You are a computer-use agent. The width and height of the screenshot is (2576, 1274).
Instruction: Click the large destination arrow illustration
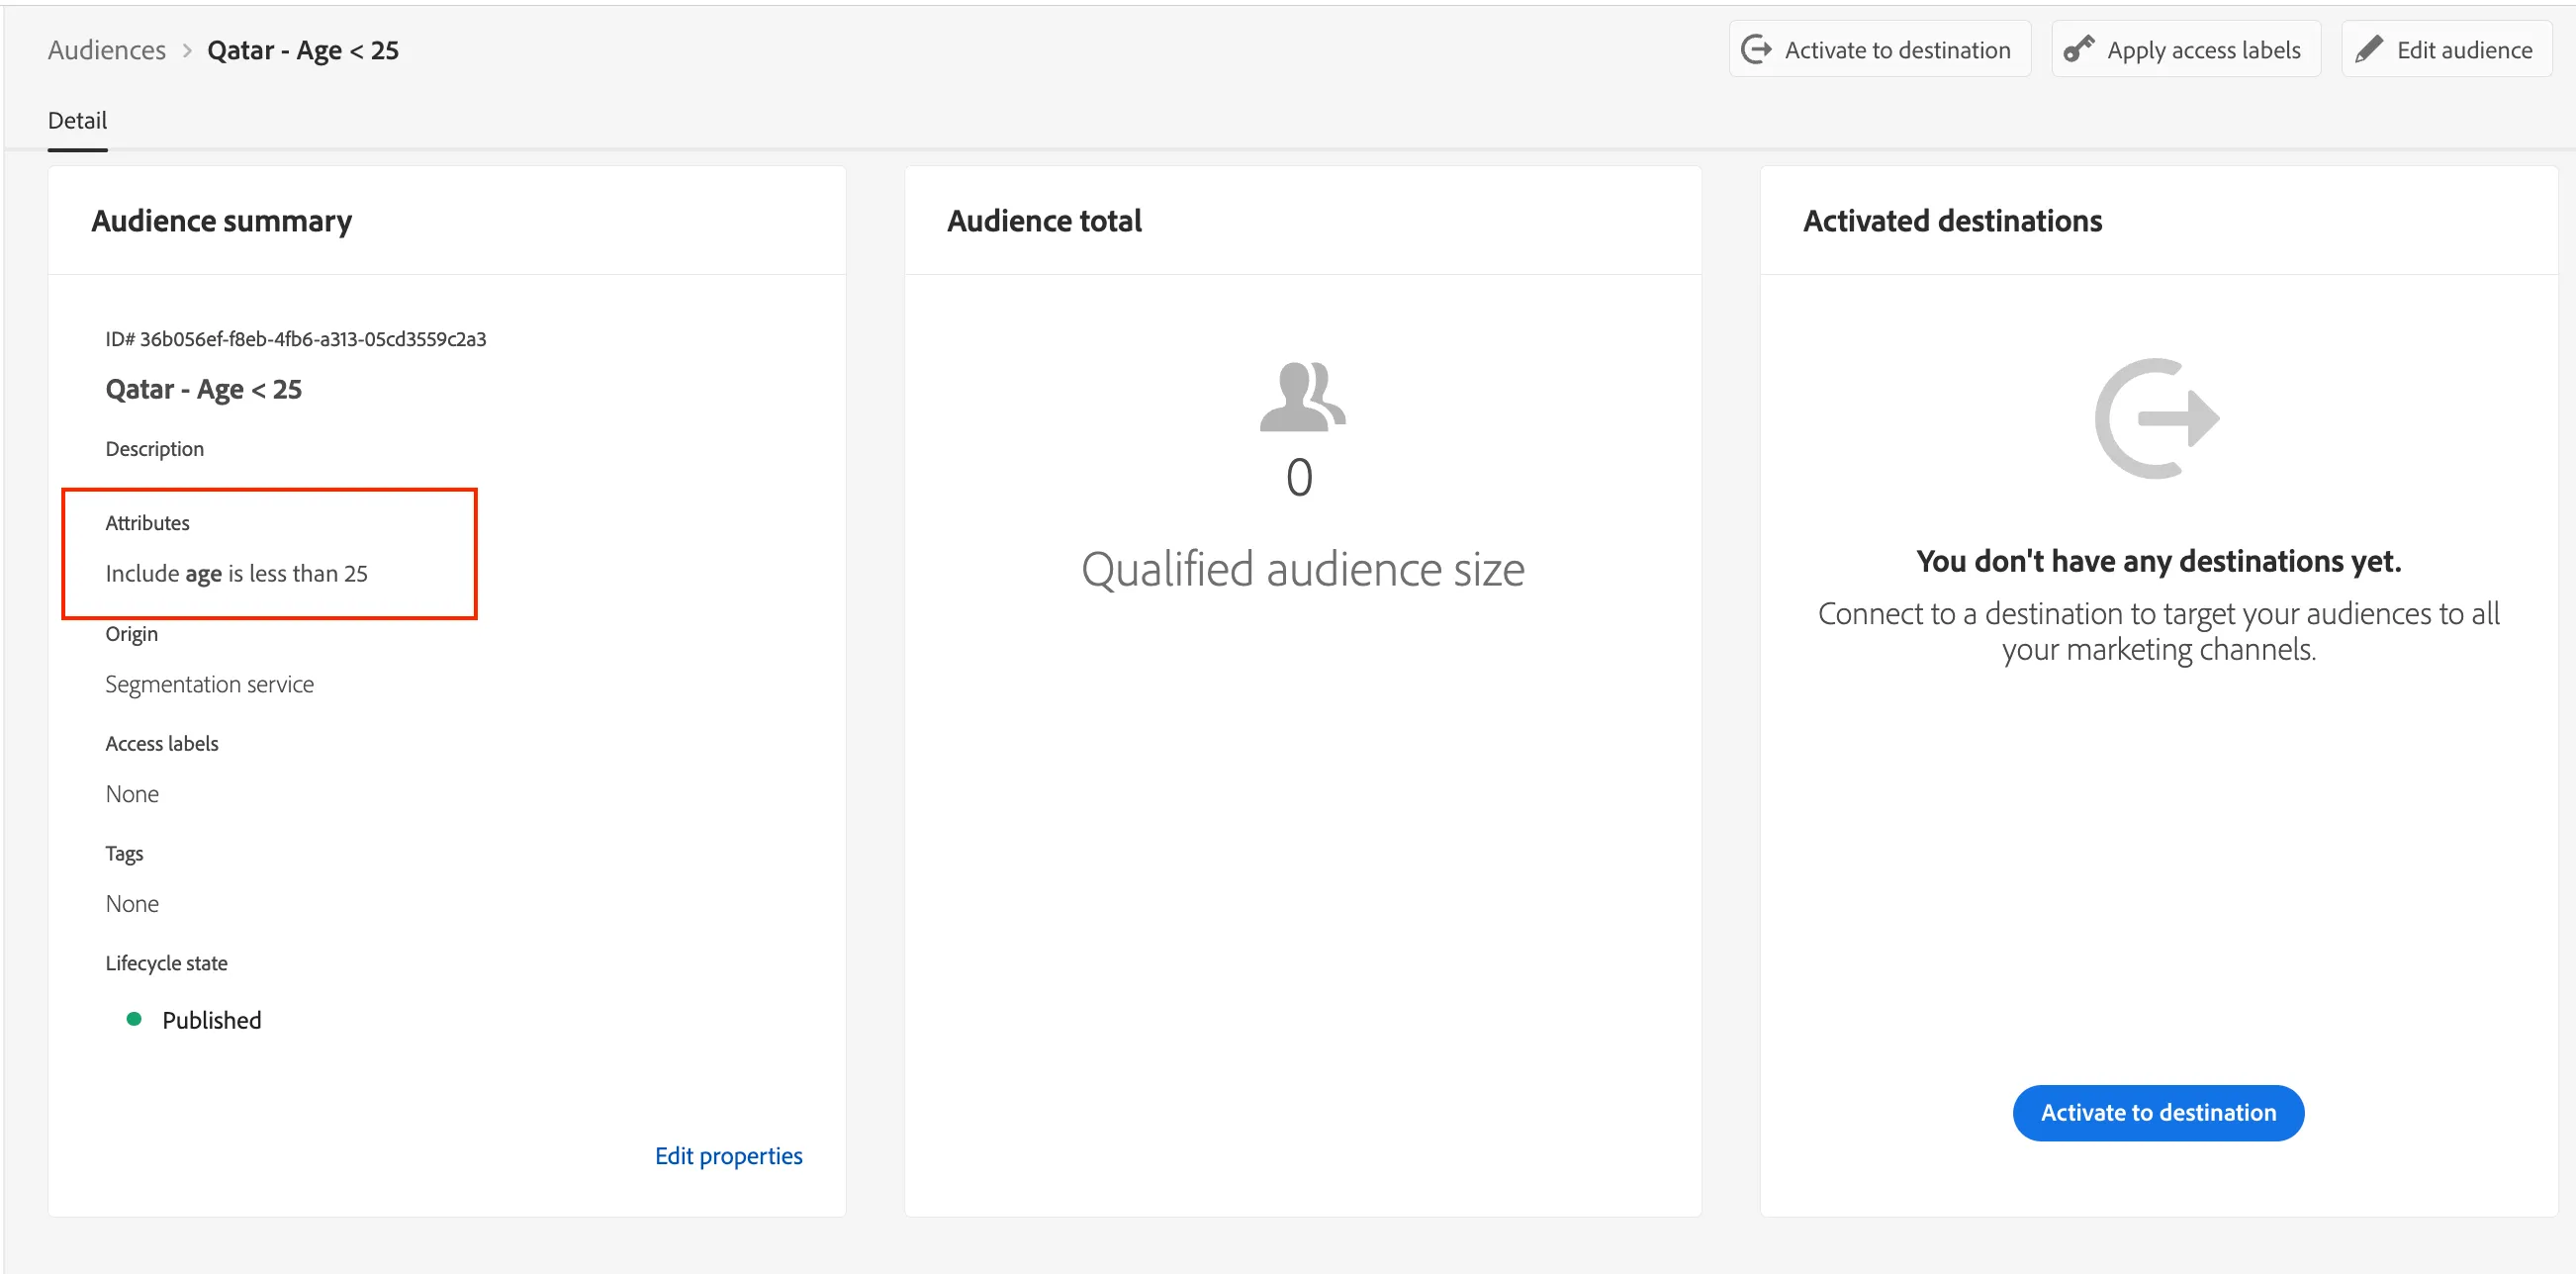pos(2157,418)
